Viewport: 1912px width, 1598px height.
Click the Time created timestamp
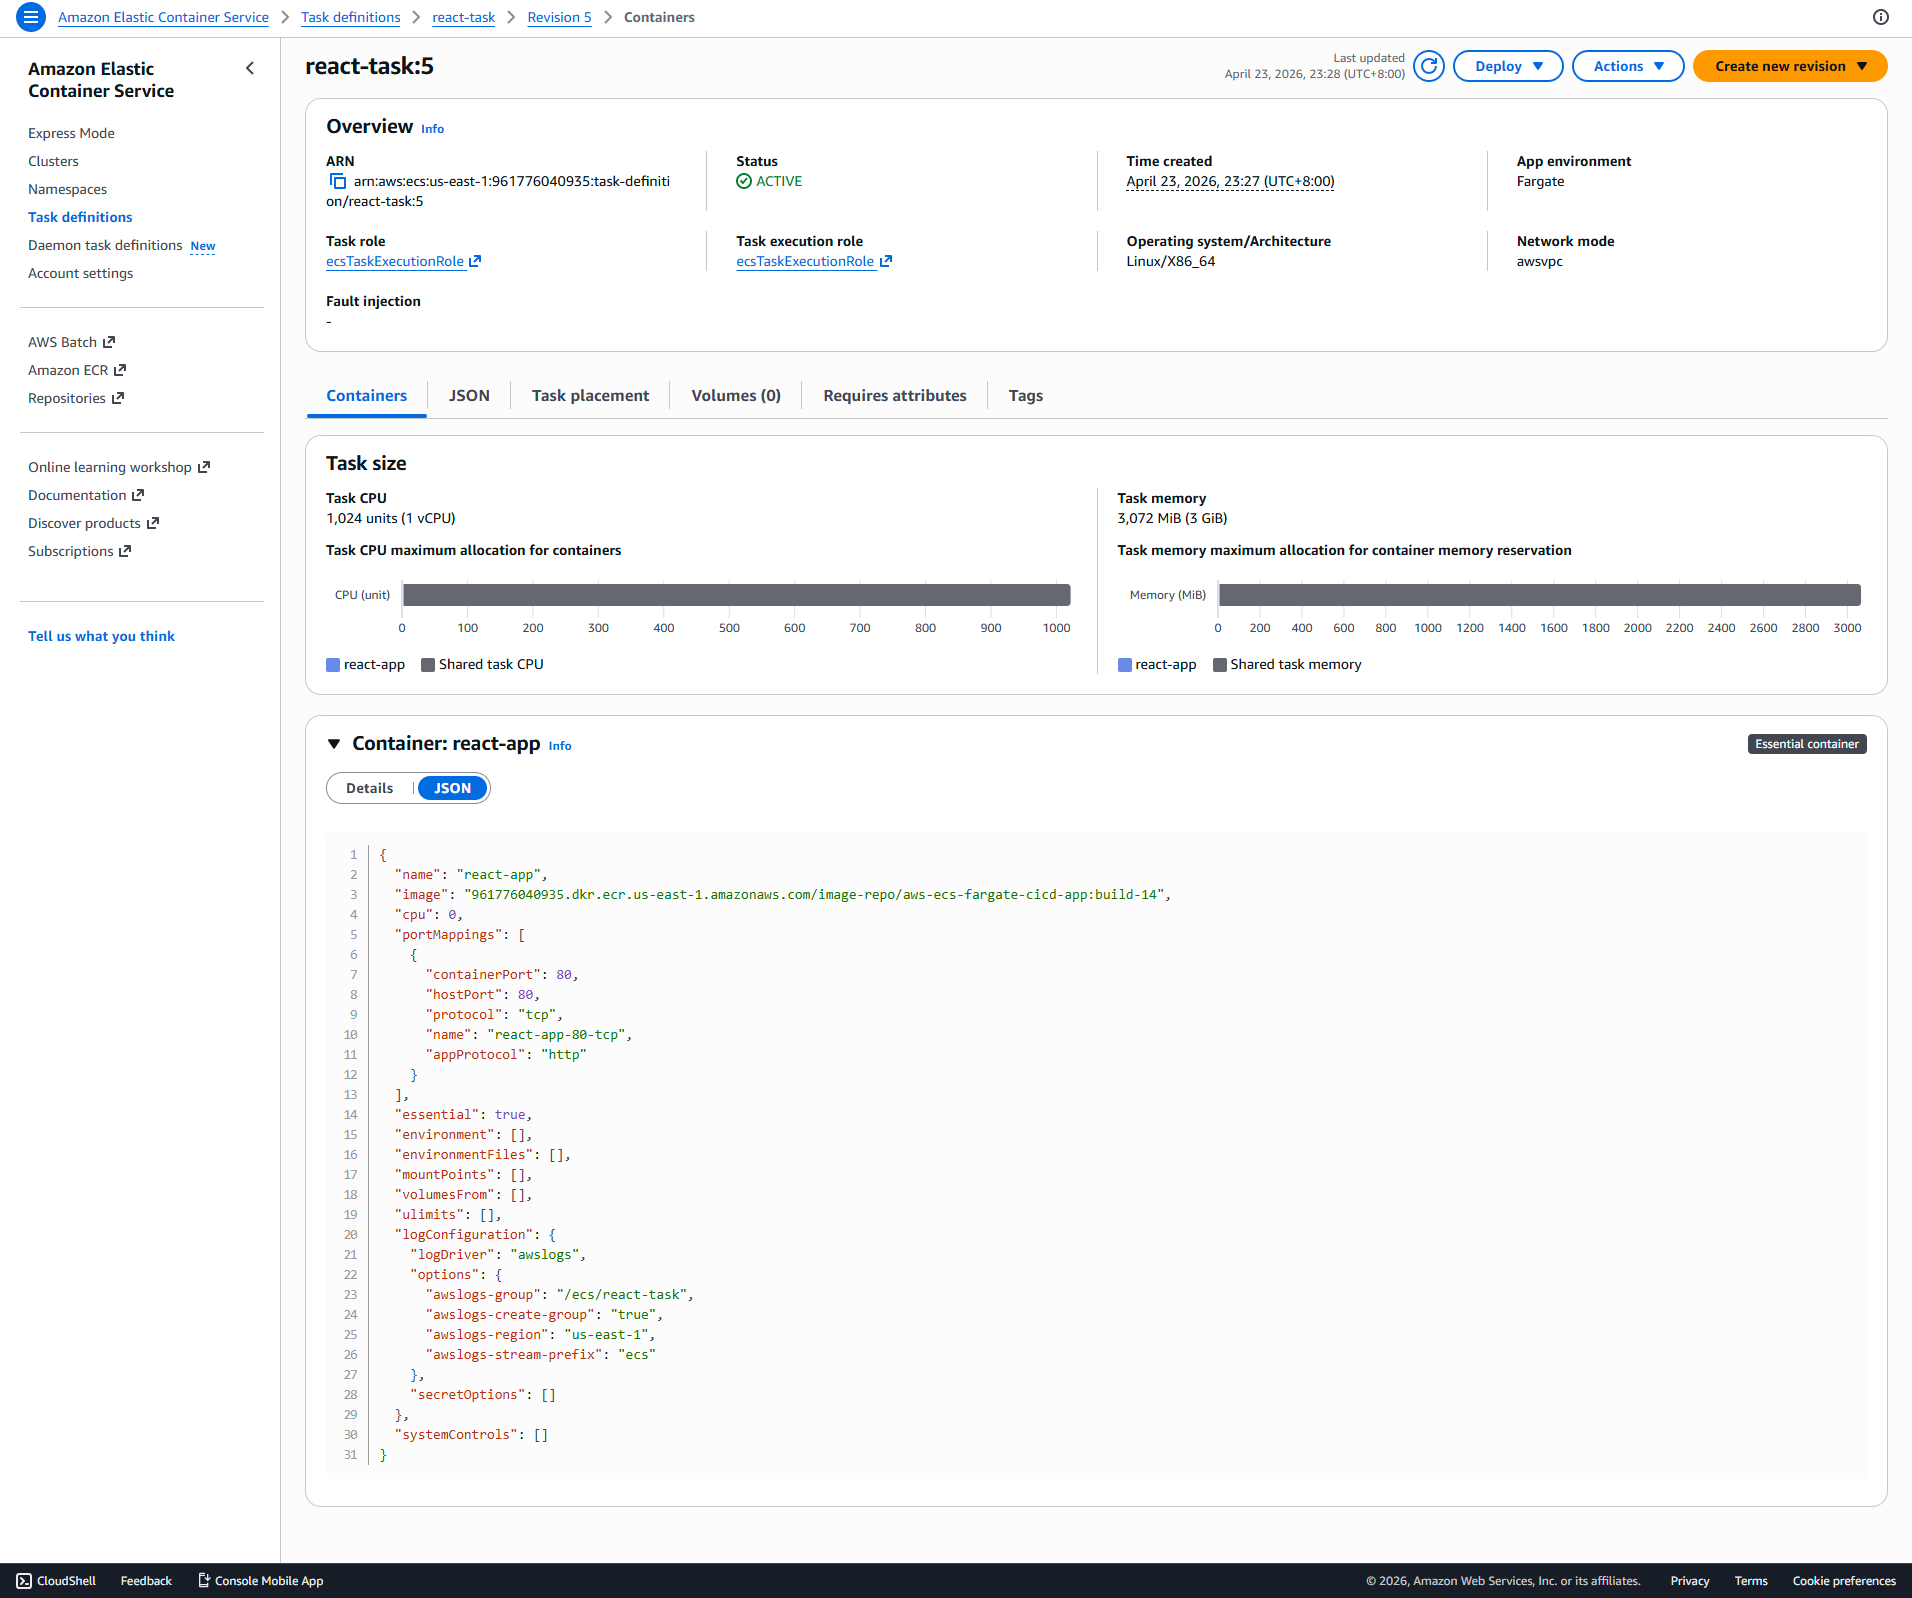(1230, 181)
